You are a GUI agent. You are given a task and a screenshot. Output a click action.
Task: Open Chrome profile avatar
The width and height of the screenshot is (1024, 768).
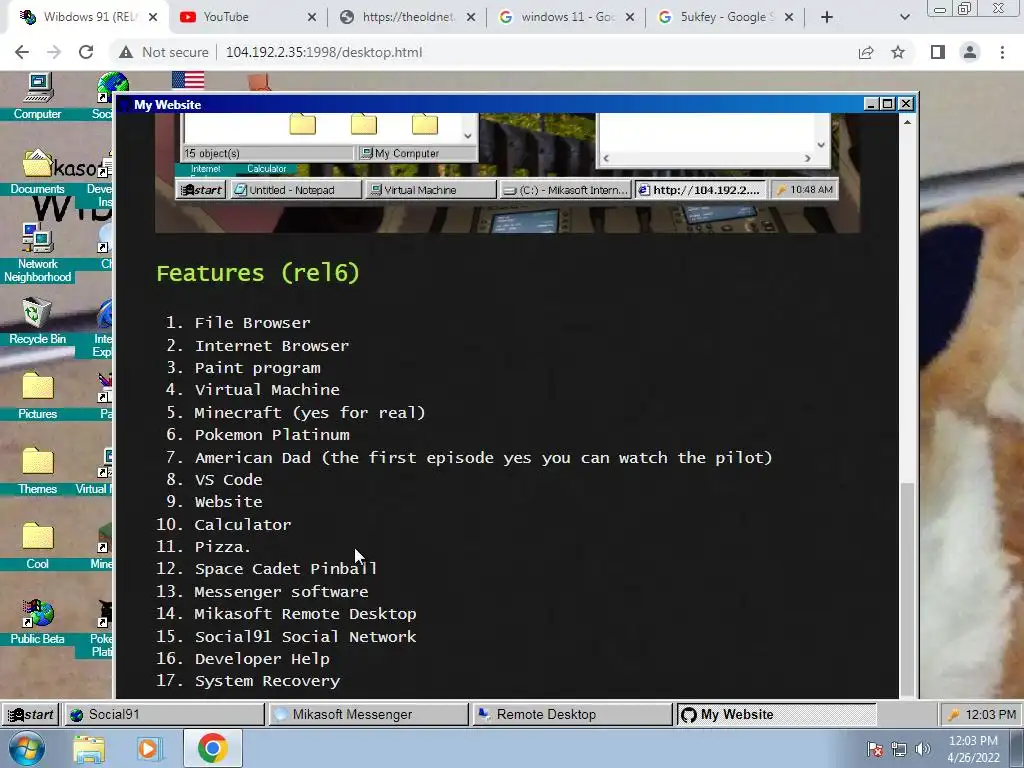970,52
